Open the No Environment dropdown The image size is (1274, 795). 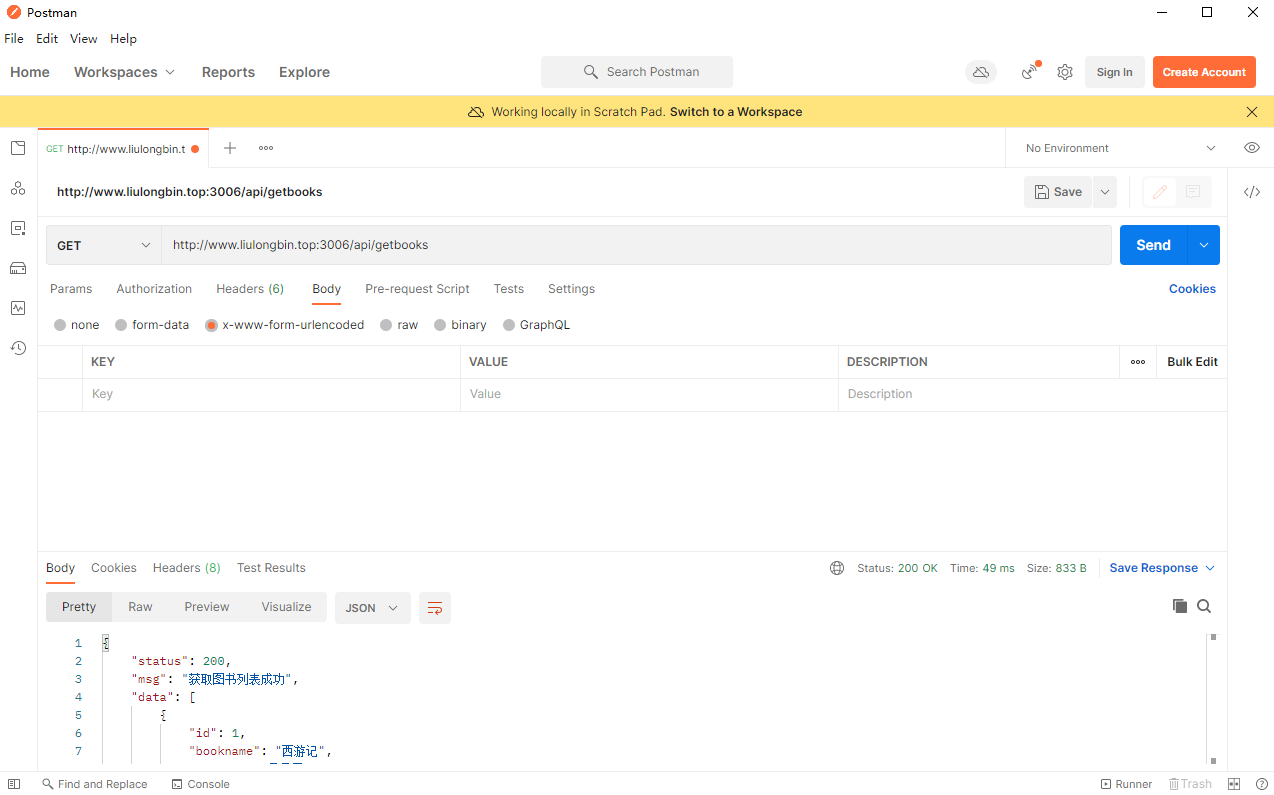click(x=1120, y=148)
